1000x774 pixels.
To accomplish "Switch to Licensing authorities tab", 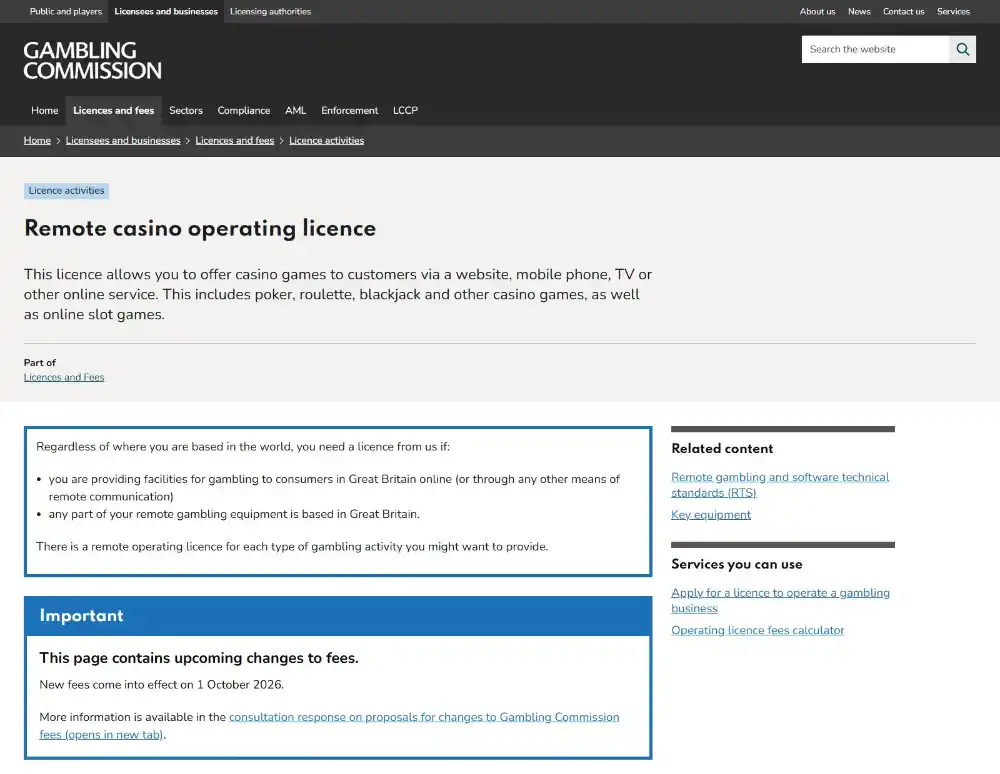I will click(x=270, y=11).
